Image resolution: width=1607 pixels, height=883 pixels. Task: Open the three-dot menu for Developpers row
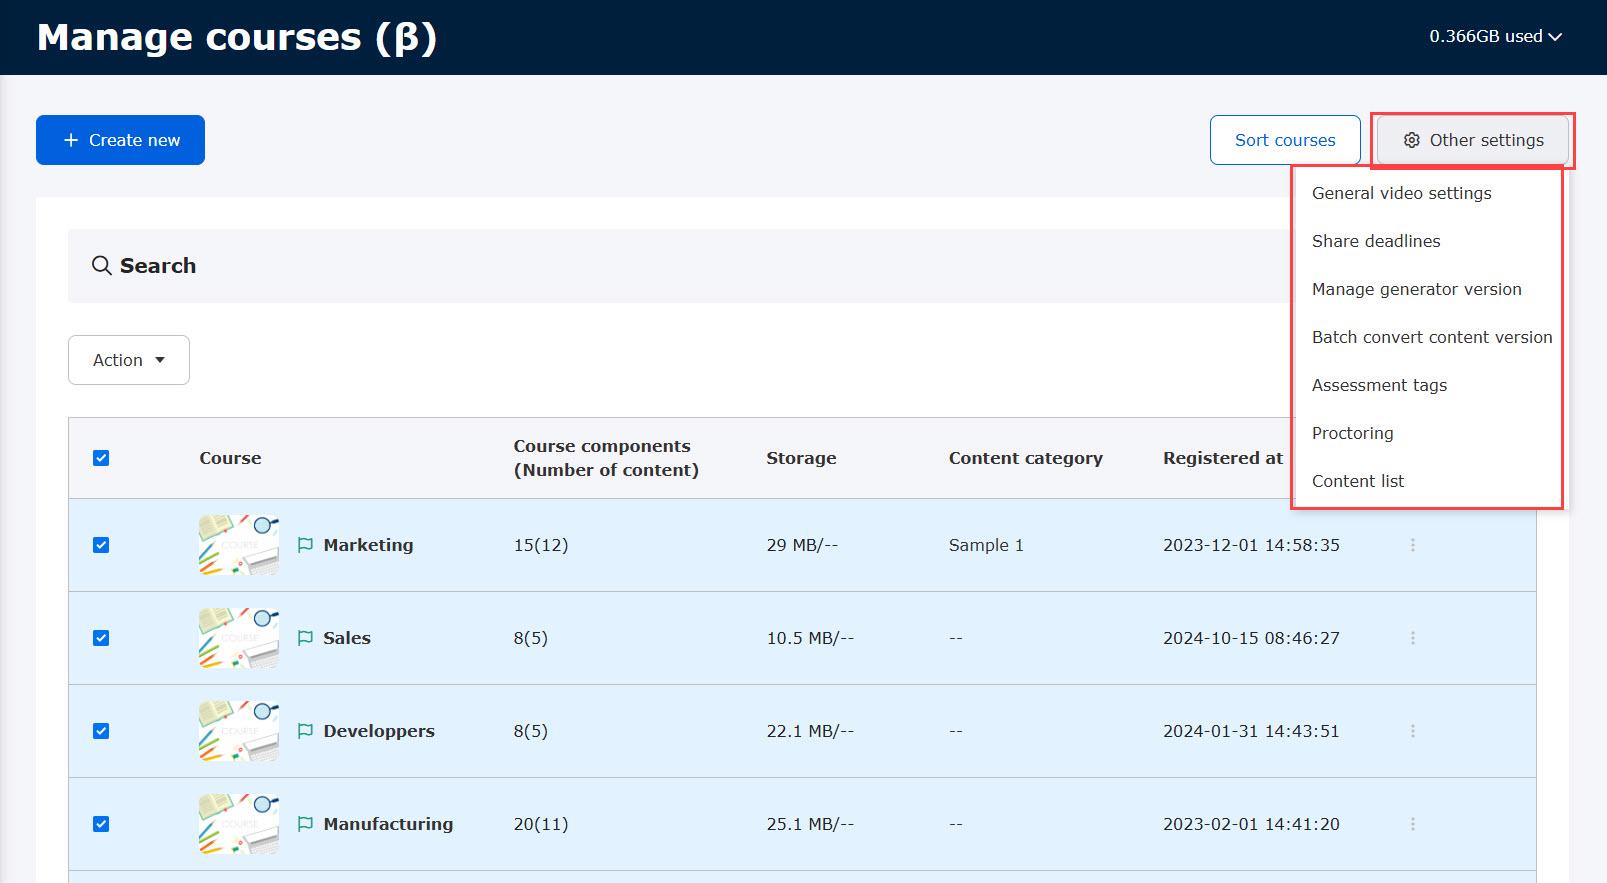(1412, 731)
